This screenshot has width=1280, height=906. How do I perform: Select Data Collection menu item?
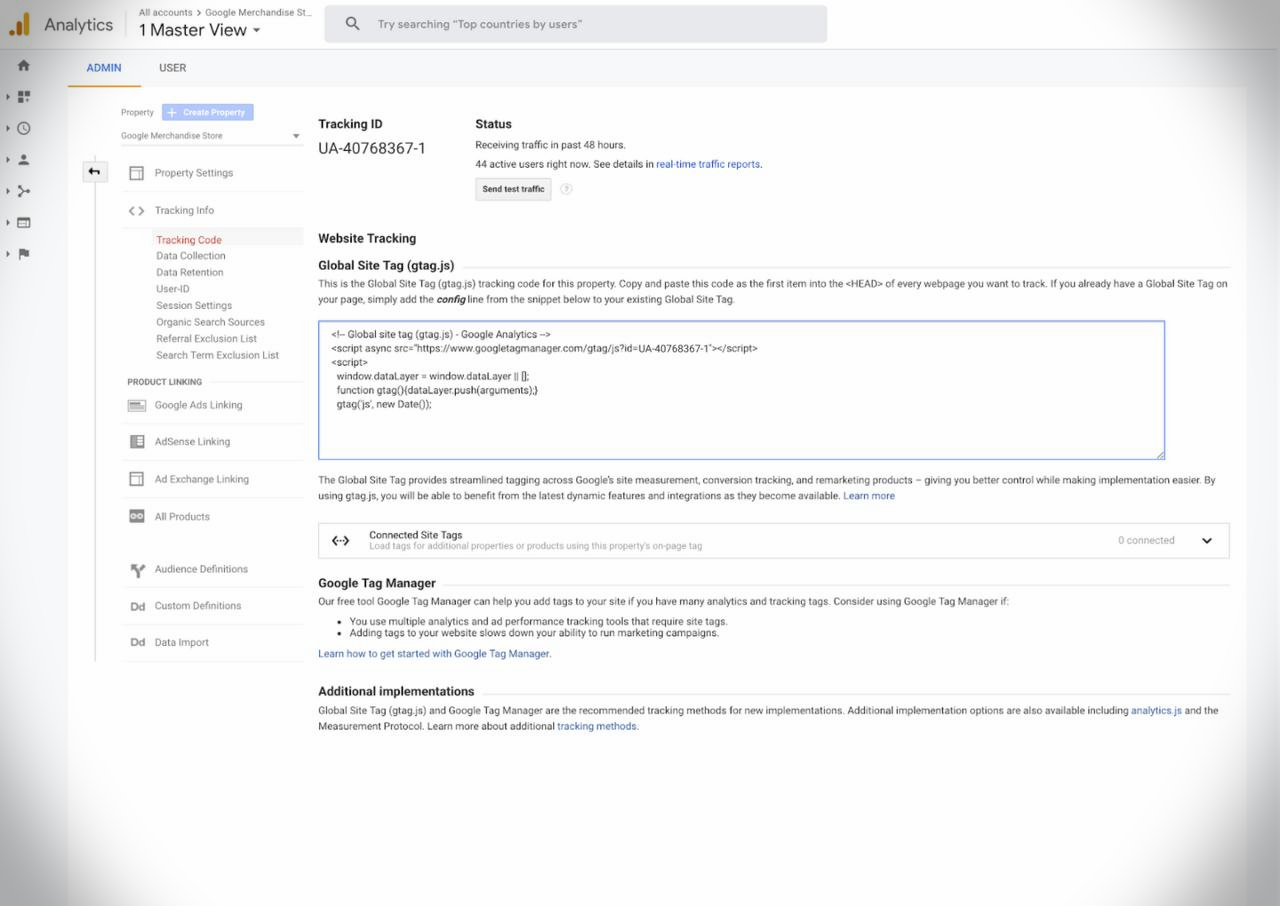click(191, 256)
